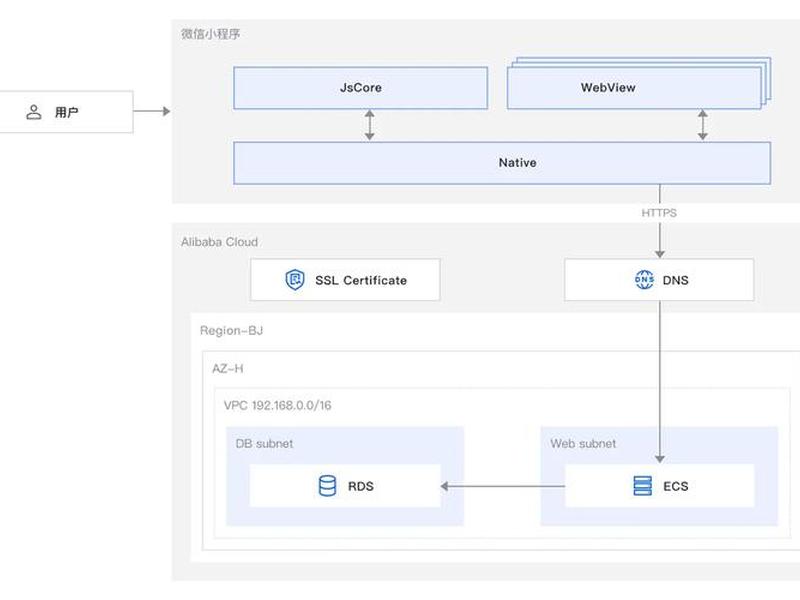Click the 微信小程序 group title
Screen dimensions: 800x600
[x=210, y=34]
